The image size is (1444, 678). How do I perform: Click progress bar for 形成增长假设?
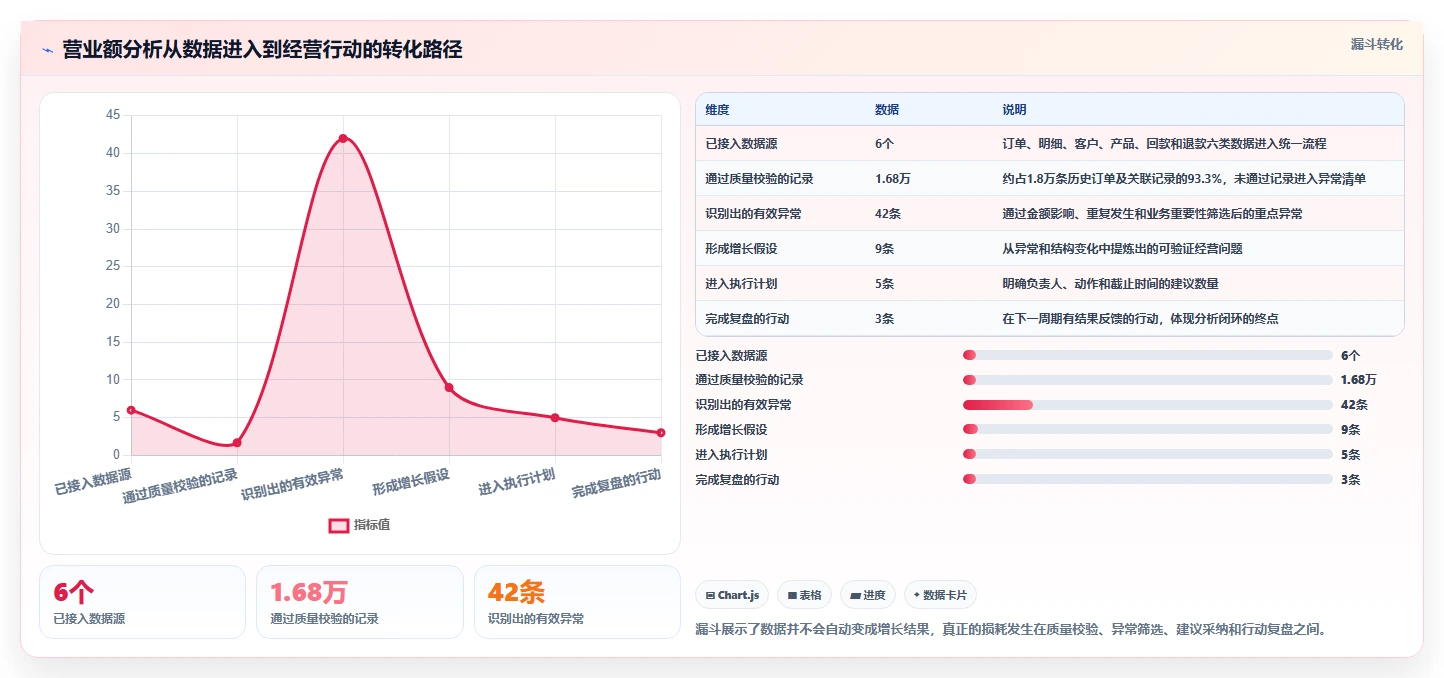[1148, 429]
